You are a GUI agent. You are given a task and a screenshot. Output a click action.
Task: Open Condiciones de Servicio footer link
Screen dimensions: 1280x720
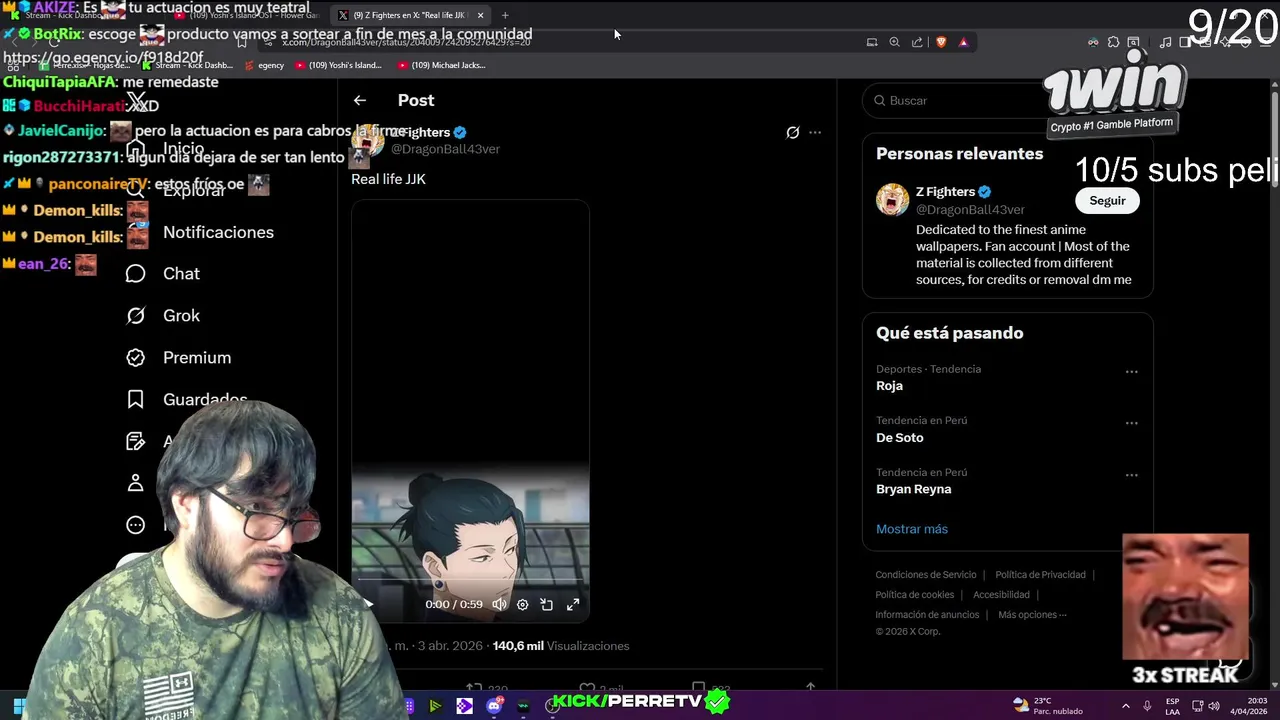[x=926, y=575]
